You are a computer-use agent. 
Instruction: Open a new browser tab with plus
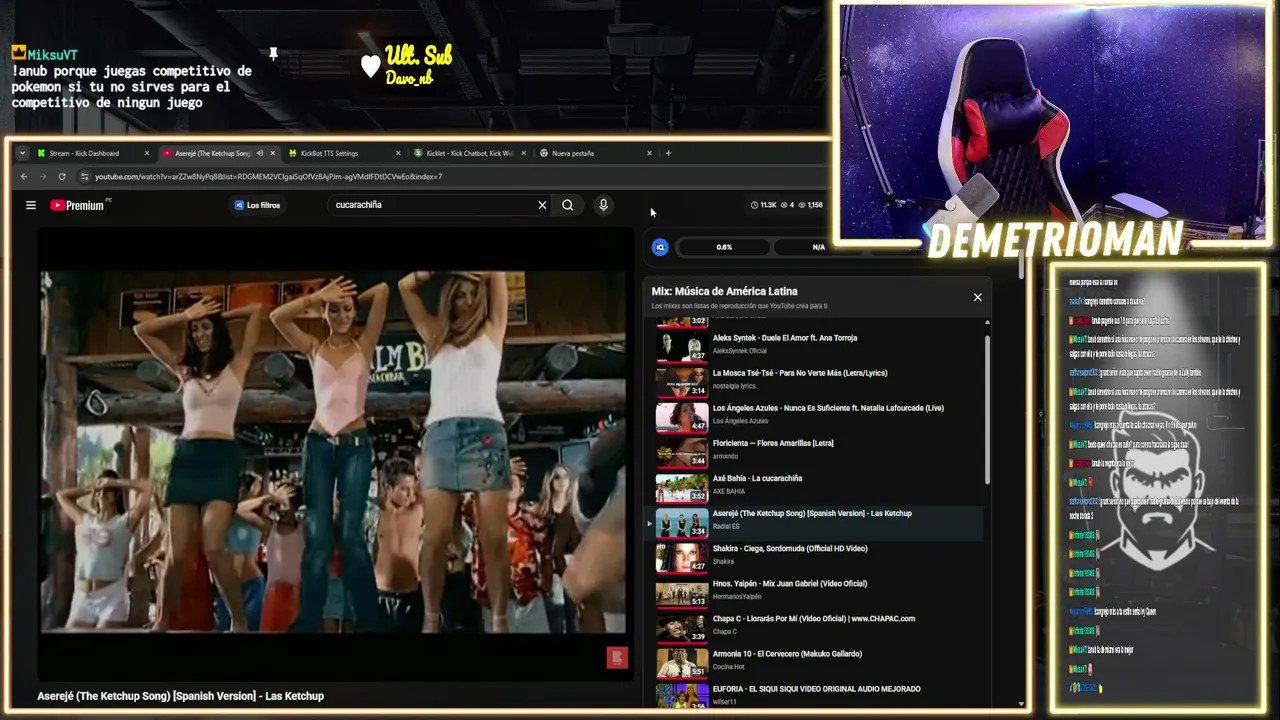[668, 153]
